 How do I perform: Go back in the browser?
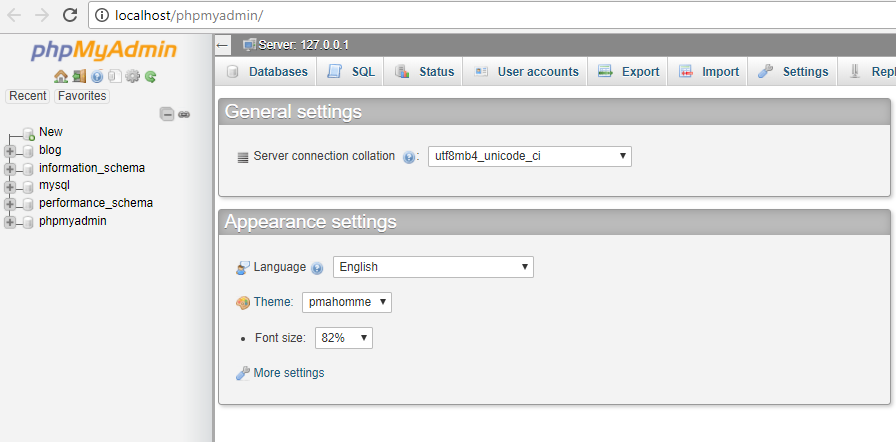[x=14, y=15]
